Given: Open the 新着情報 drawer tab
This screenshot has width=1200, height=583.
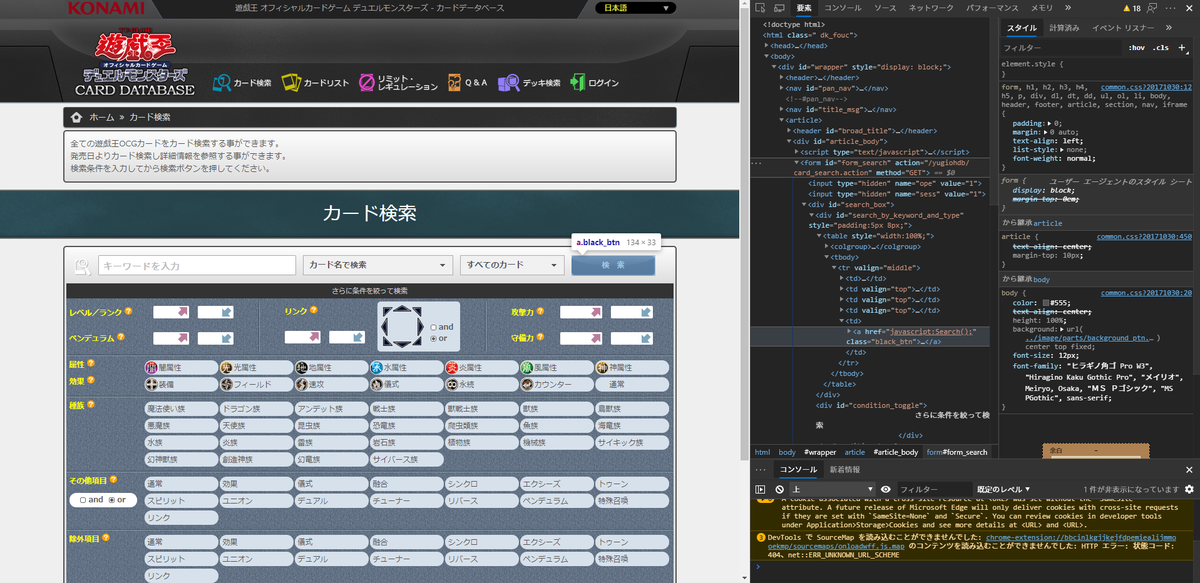Looking at the screenshot, I should coord(845,469).
